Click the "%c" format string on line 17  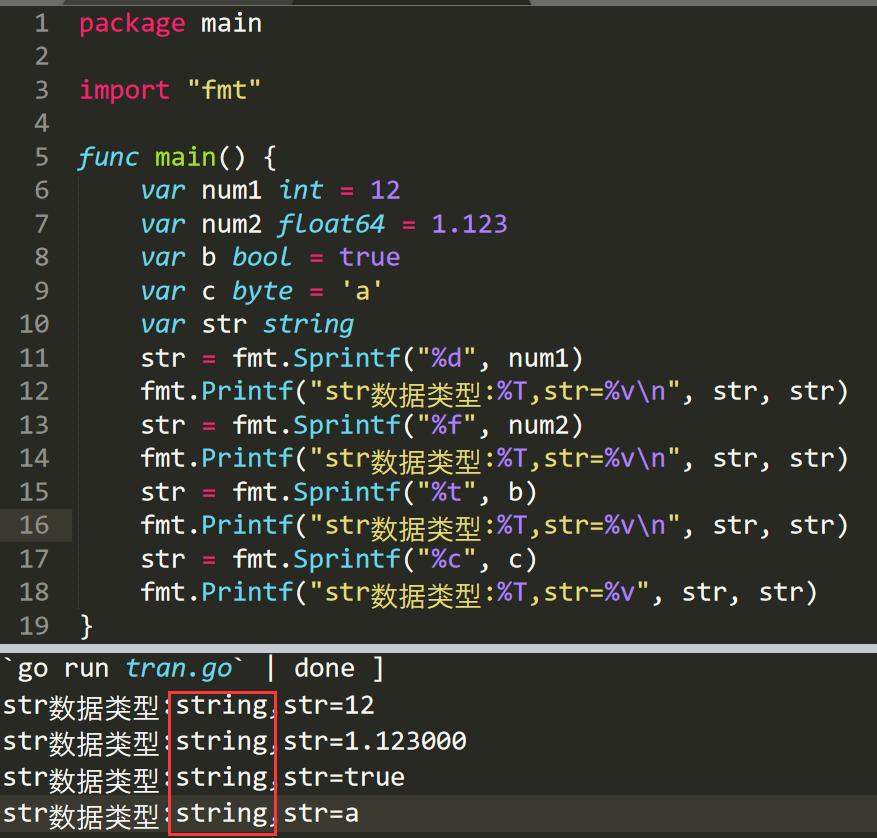[x=446, y=560]
